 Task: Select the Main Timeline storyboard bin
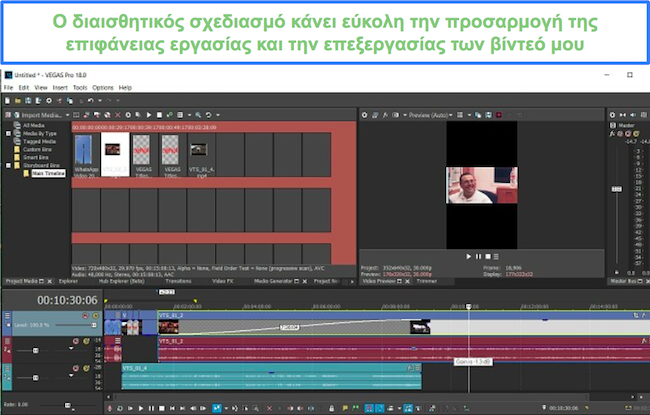point(49,173)
